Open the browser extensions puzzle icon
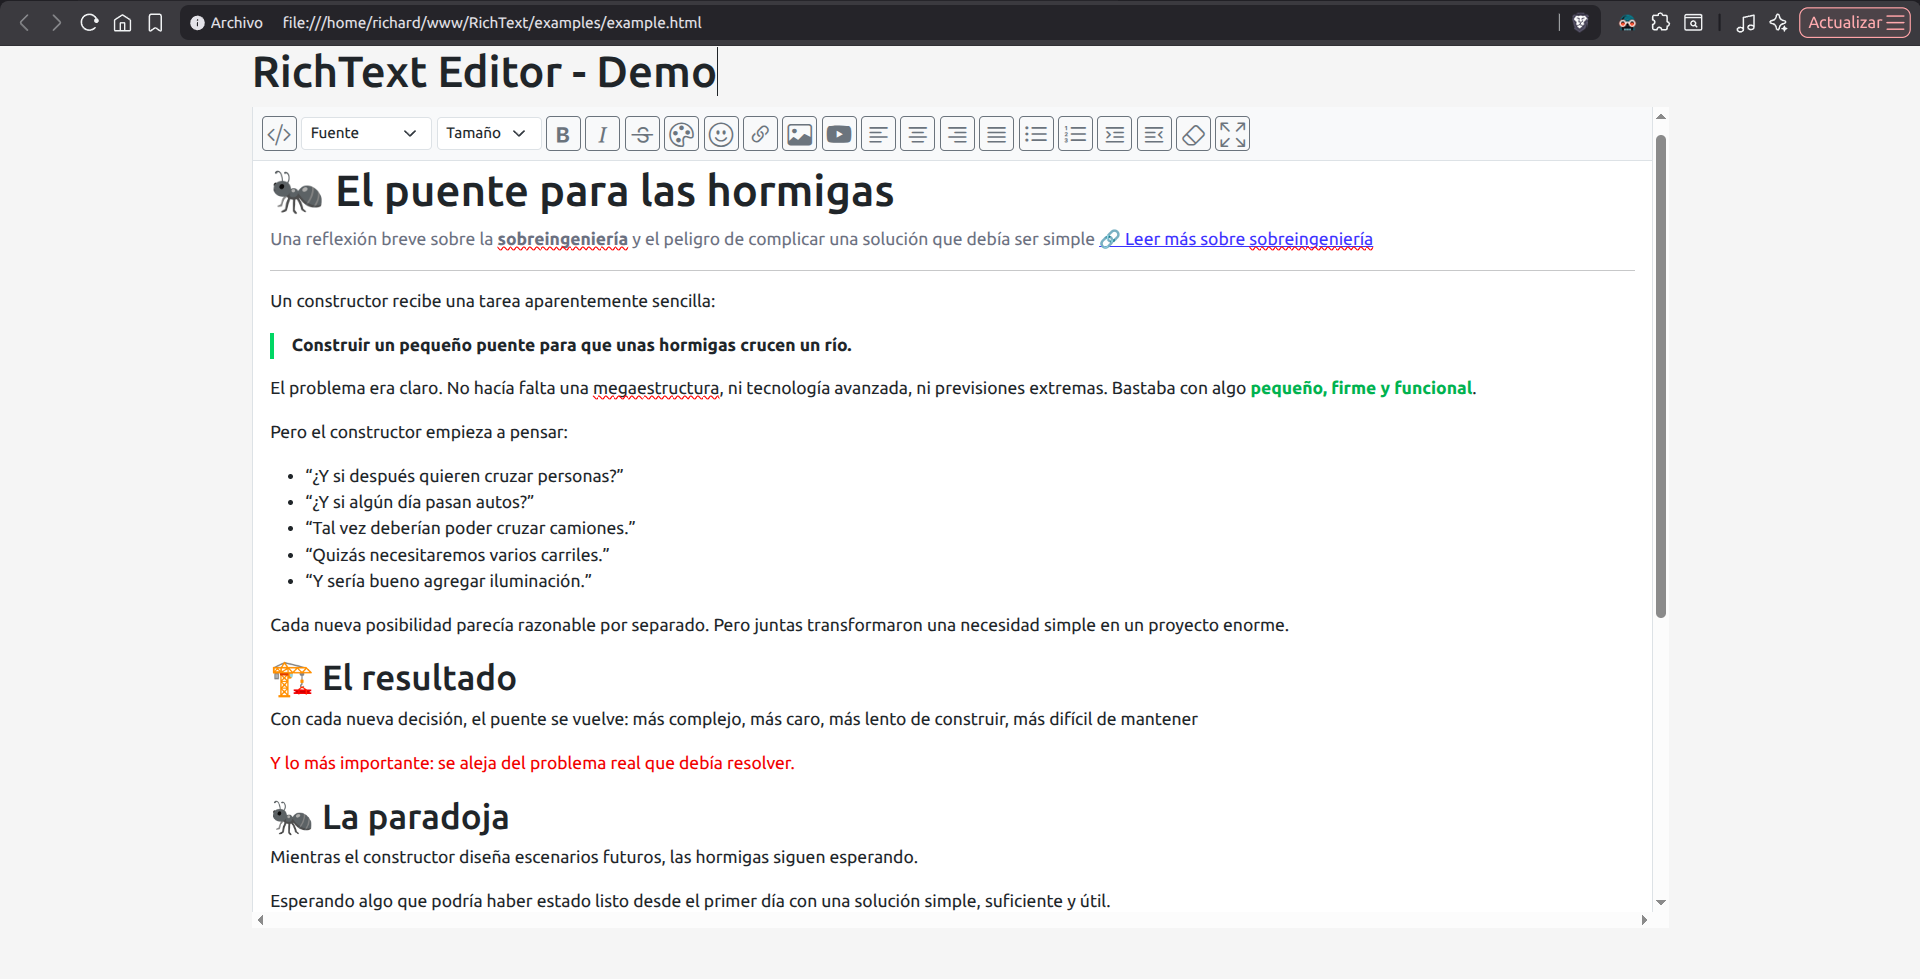Viewport: 1920px width, 979px height. 1661,22
